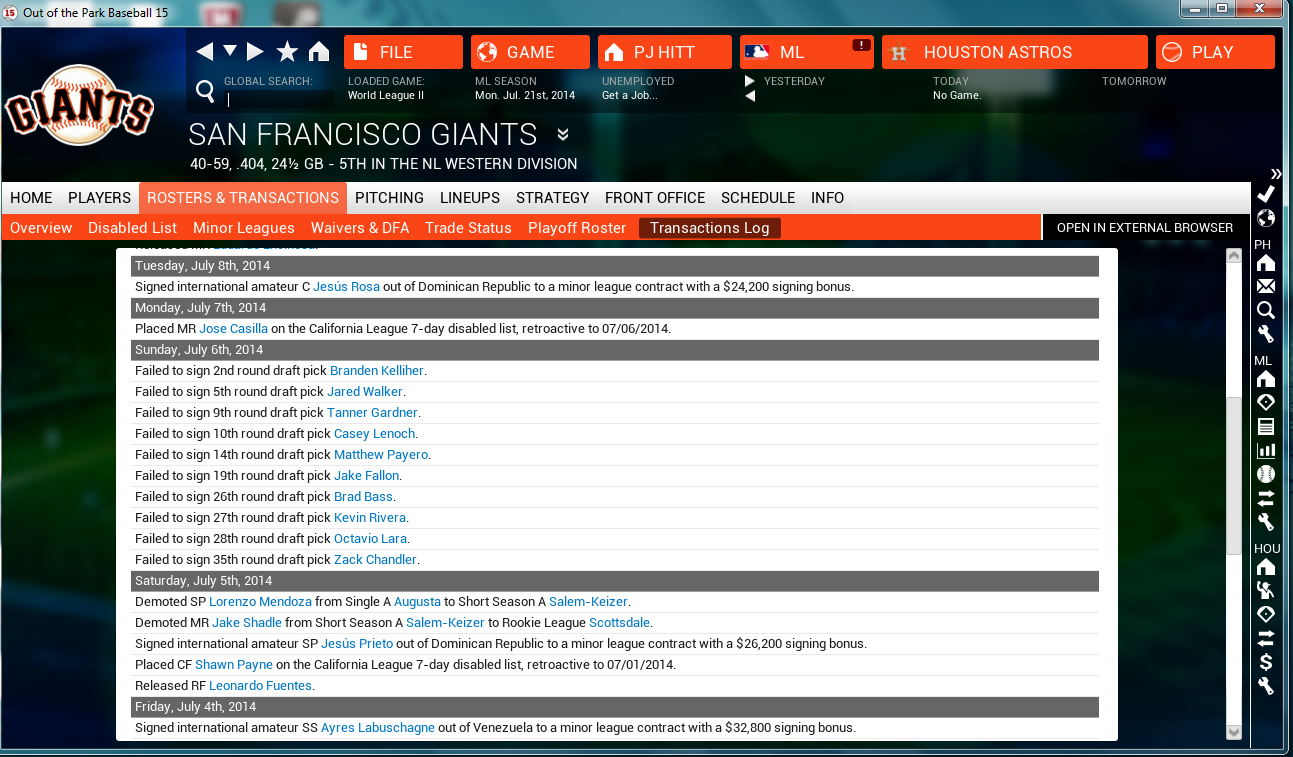Click the home icon in top navigation

[319, 52]
